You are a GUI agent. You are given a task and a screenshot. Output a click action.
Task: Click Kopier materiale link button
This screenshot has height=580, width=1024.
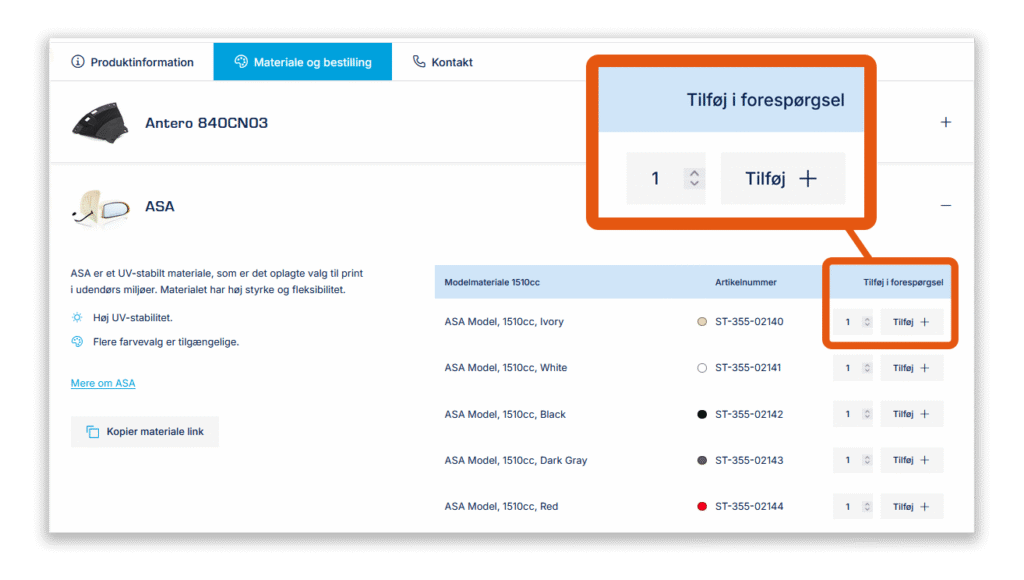tap(145, 431)
